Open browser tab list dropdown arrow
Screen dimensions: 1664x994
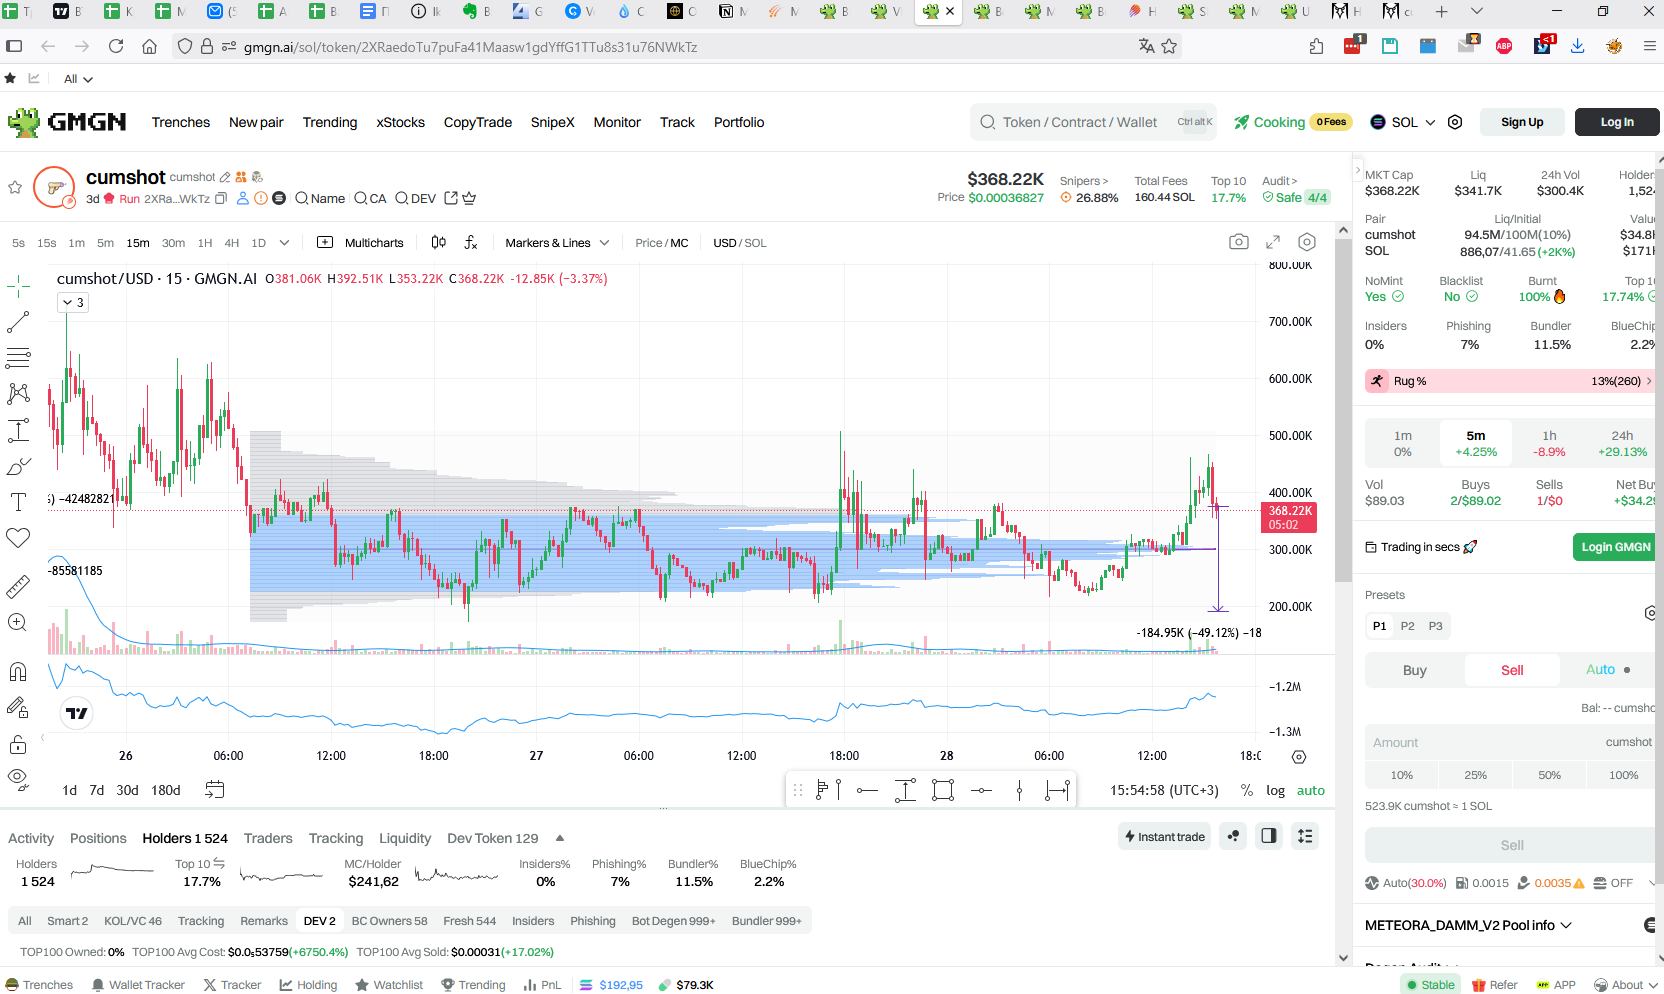tap(1477, 12)
